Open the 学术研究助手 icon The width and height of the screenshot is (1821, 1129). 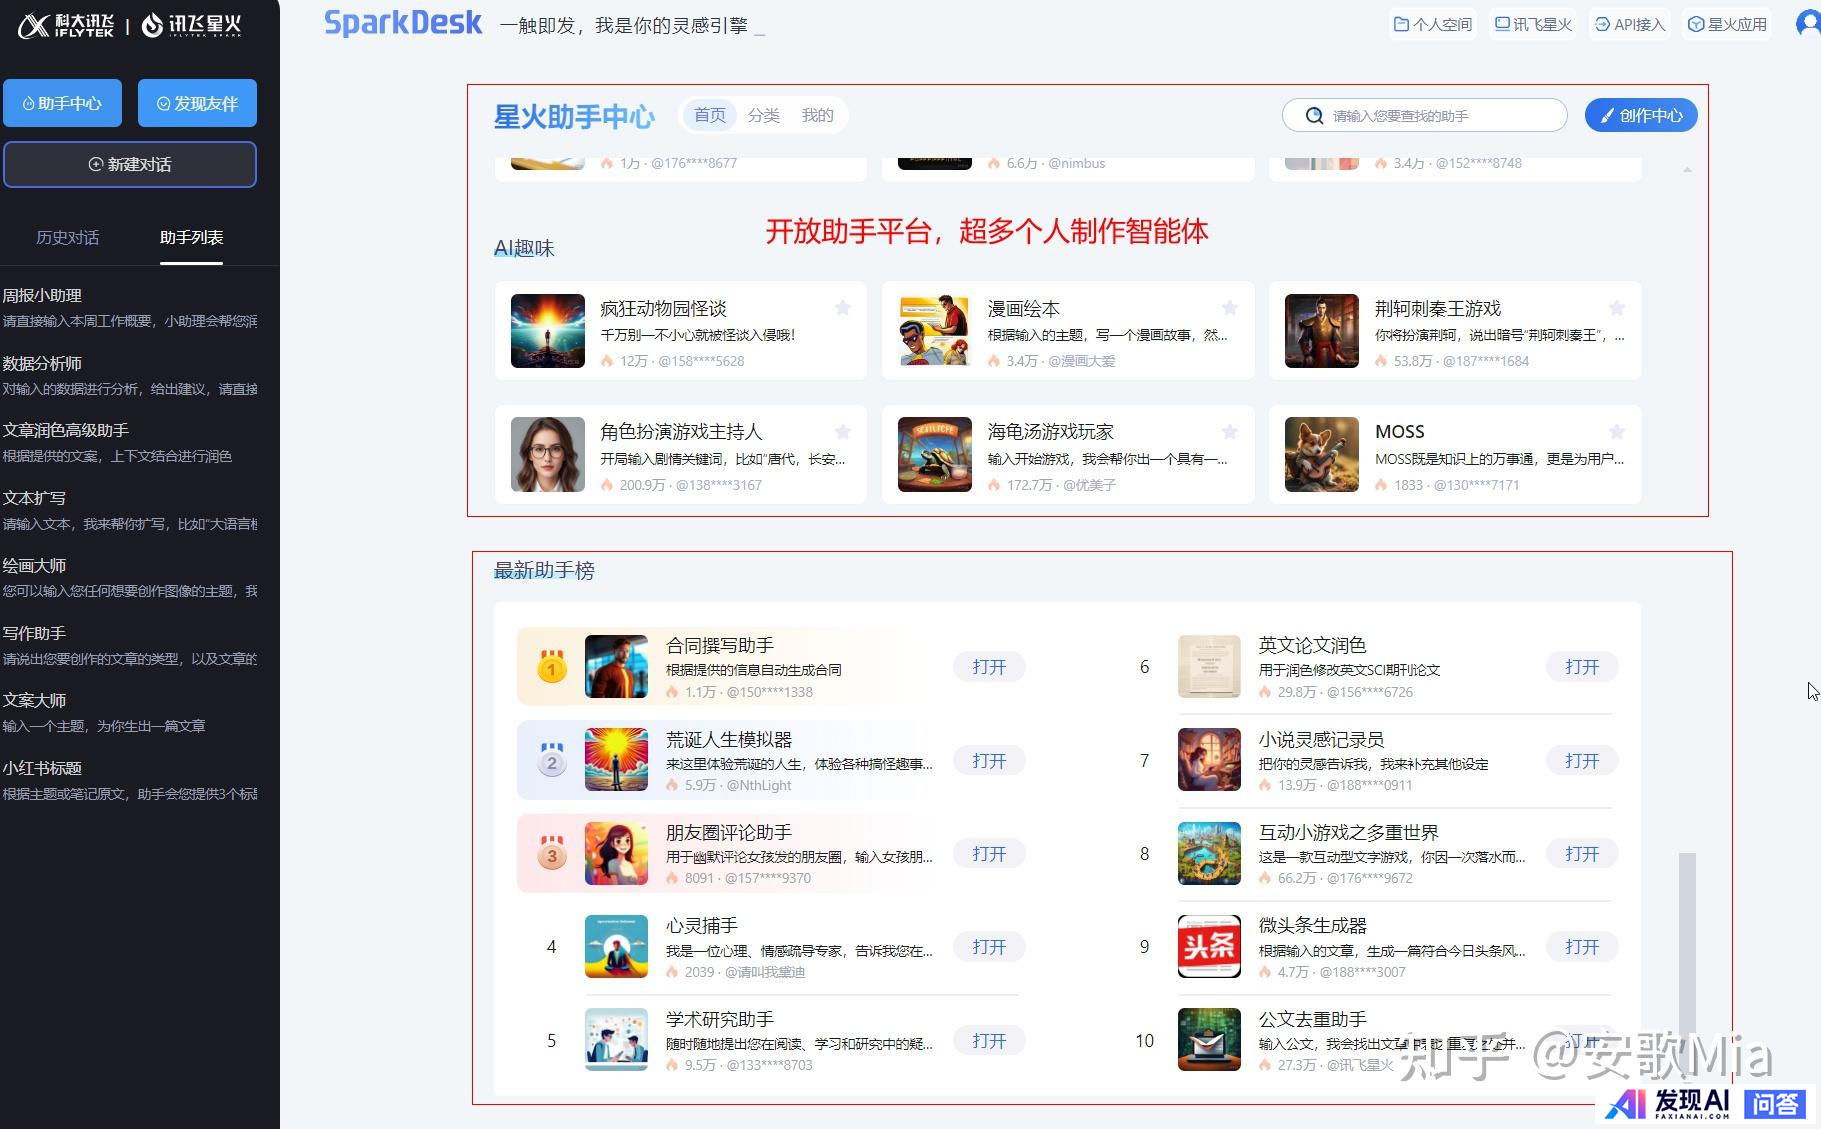pyautogui.click(x=616, y=1040)
